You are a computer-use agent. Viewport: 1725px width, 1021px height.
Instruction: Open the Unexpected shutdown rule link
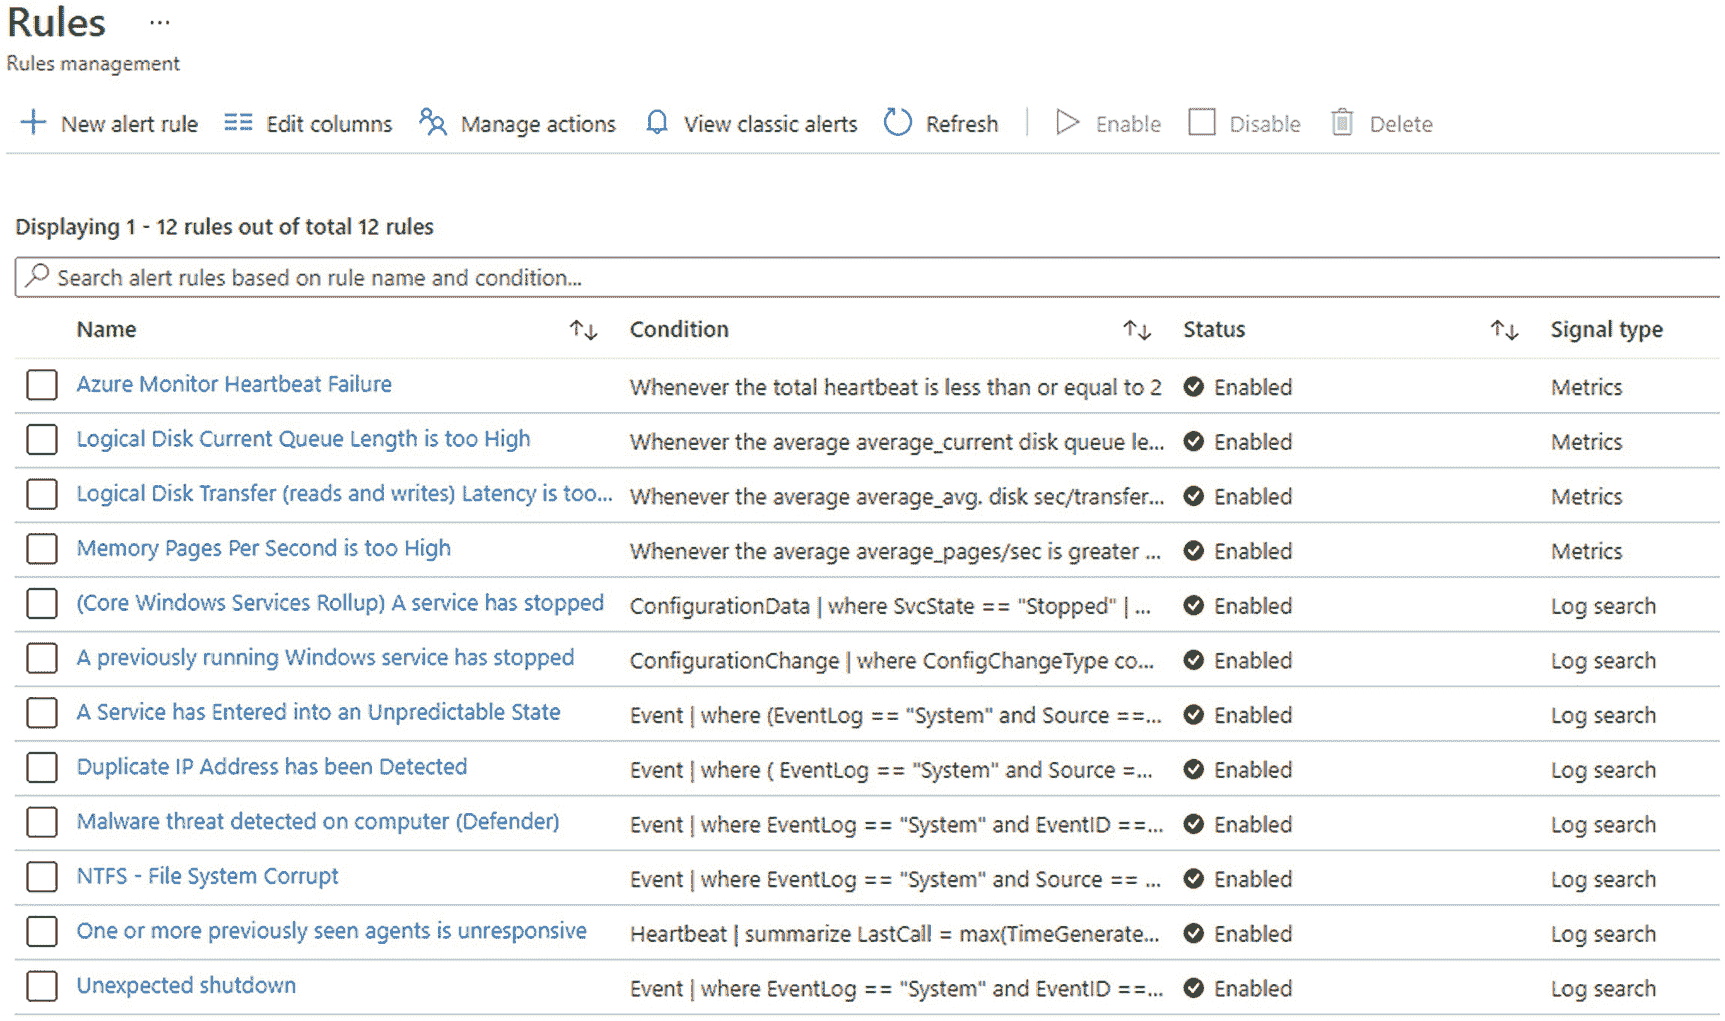(186, 985)
